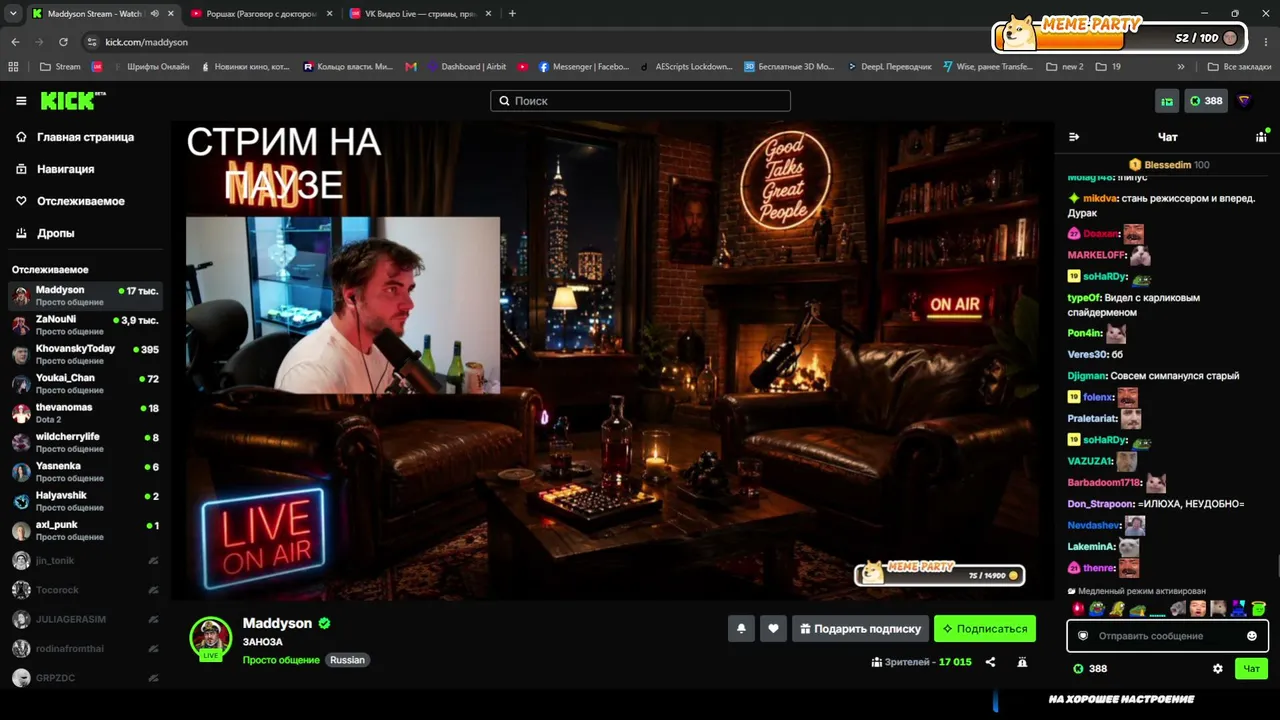The height and width of the screenshot is (720, 1280).
Task: Open the emoji picker in chat input
Action: (1252, 636)
